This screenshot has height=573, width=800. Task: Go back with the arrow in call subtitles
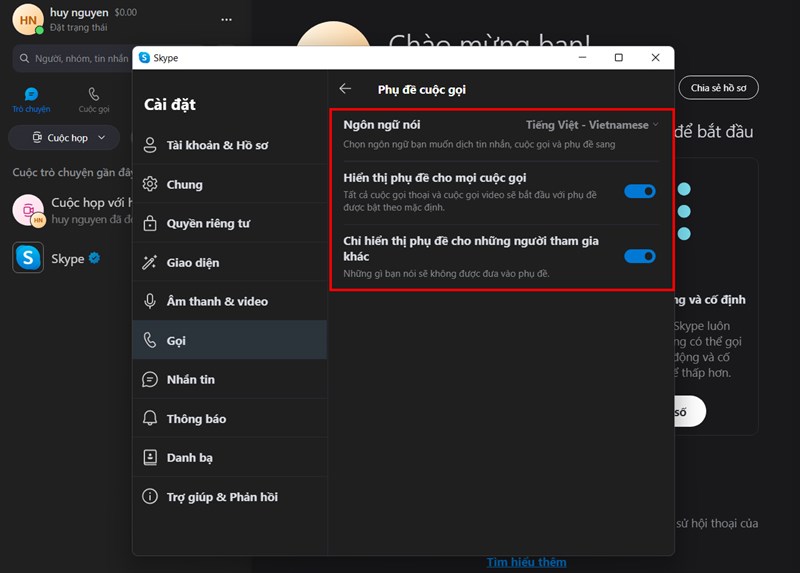coord(345,89)
